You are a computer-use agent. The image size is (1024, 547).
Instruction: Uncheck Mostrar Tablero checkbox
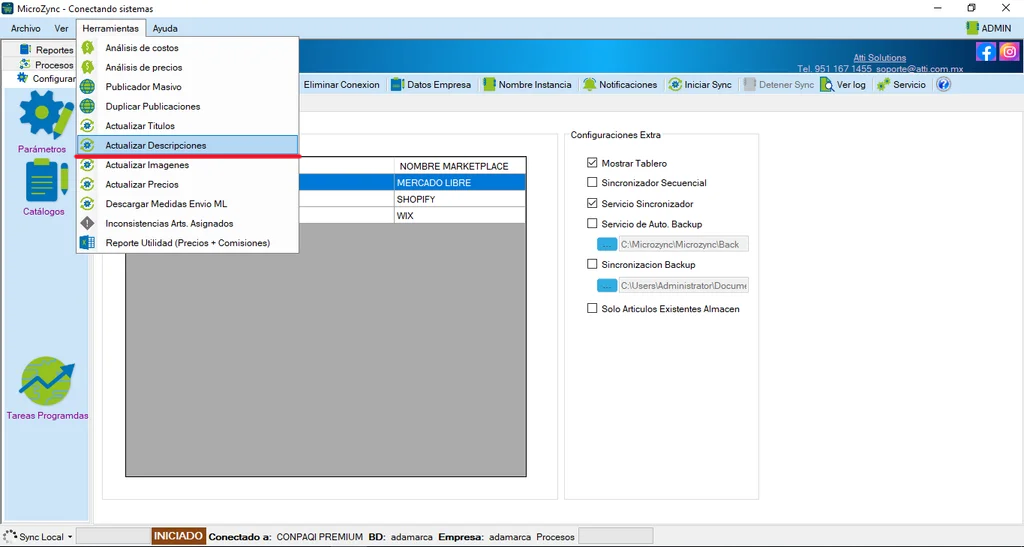pyautogui.click(x=592, y=163)
